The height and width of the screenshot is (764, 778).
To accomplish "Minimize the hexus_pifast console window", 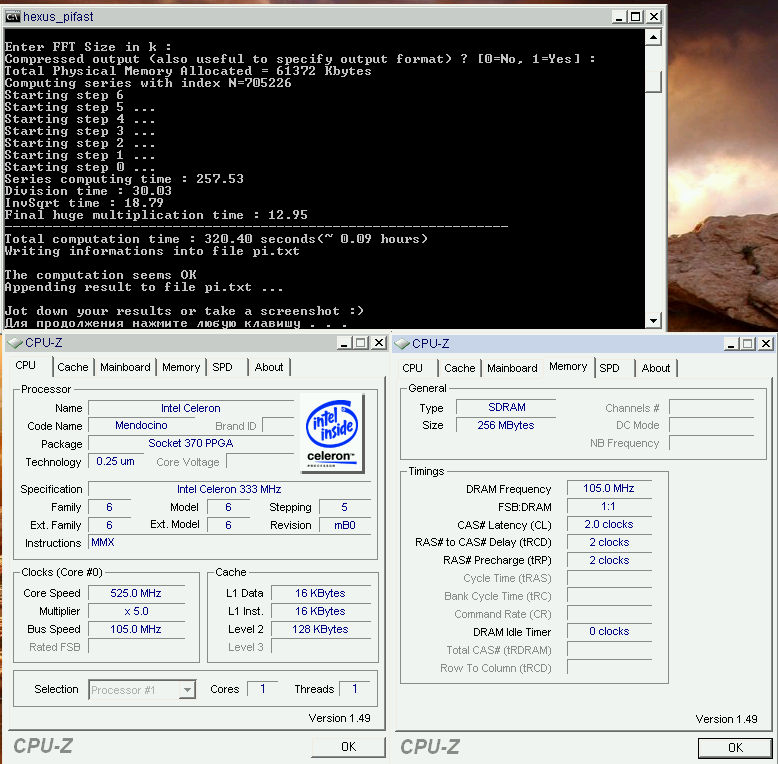I will point(618,17).
